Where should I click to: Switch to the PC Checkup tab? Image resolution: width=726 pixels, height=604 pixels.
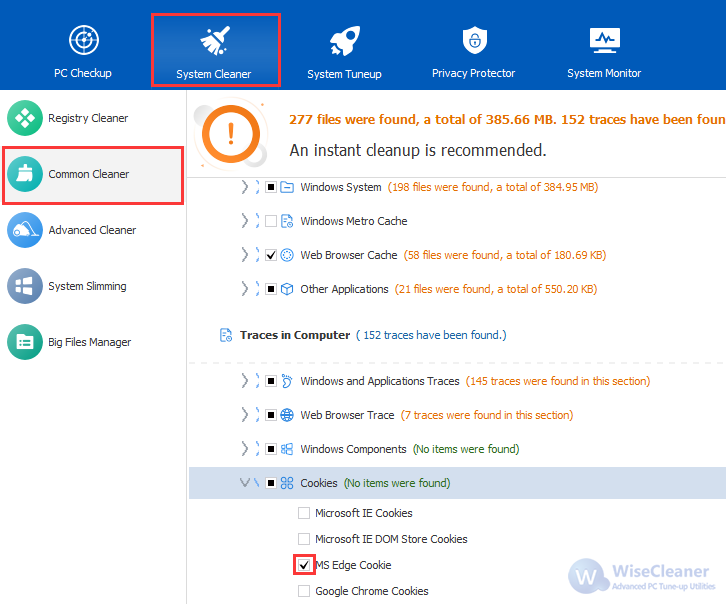pos(83,51)
